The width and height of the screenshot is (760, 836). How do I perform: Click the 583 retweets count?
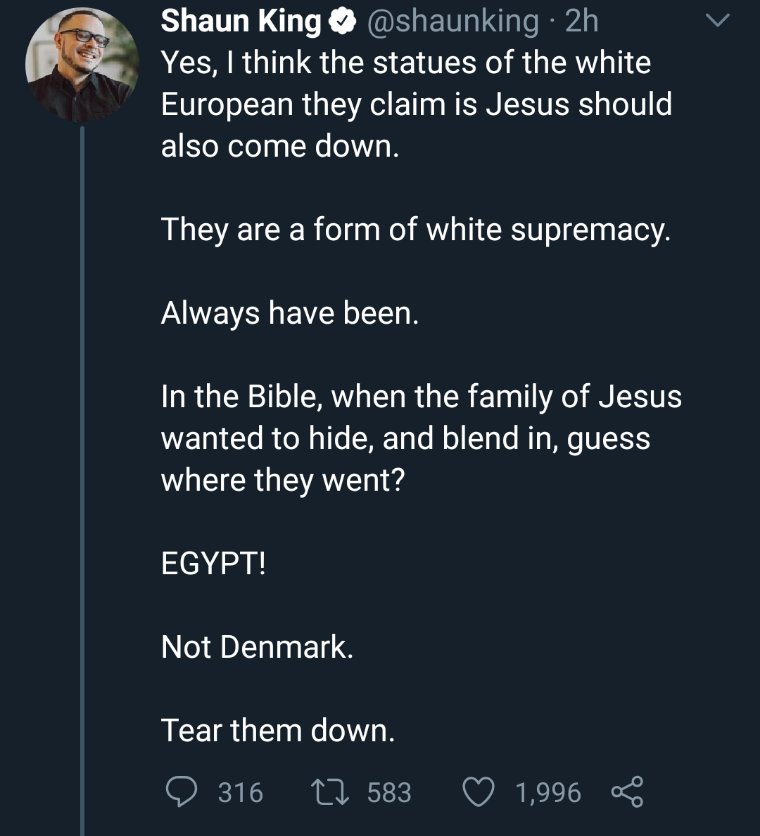[x=389, y=793]
